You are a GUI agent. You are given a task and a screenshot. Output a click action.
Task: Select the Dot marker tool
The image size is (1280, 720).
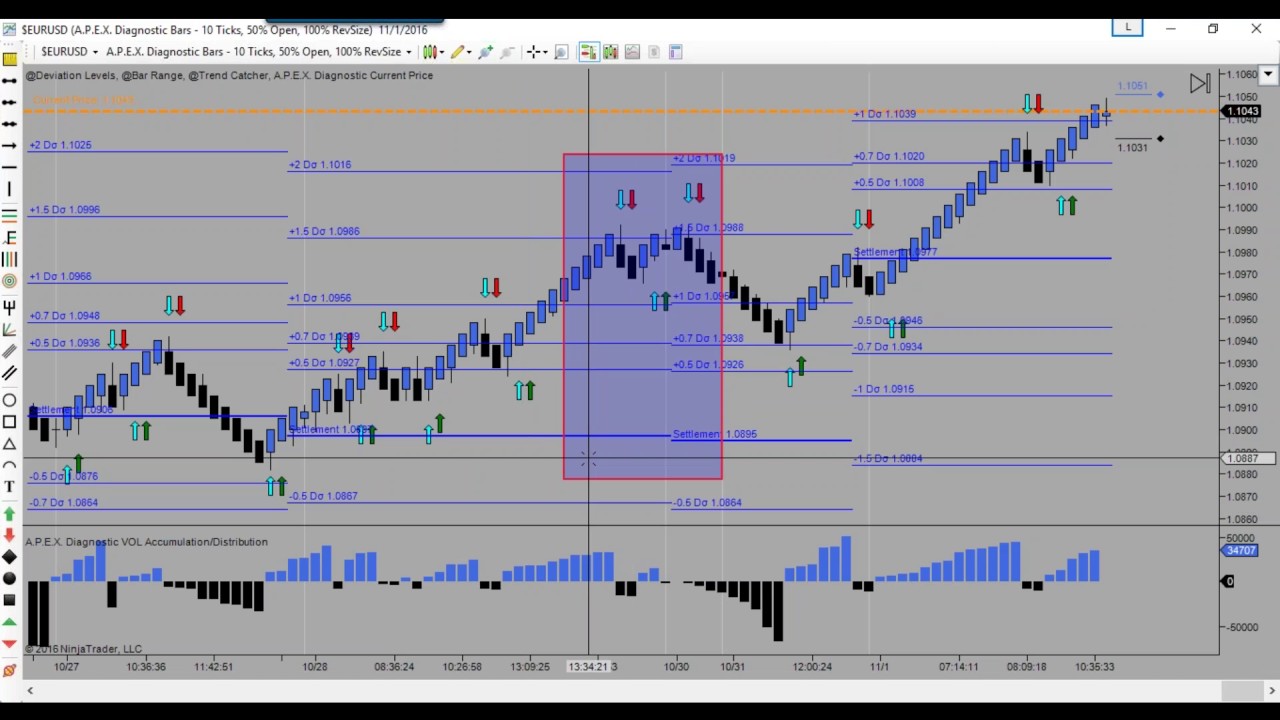pyautogui.click(x=9, y=578)
